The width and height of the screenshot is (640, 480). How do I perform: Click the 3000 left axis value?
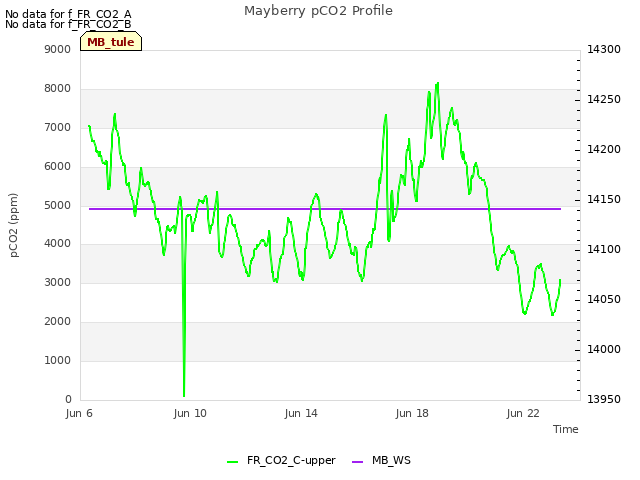58,282
